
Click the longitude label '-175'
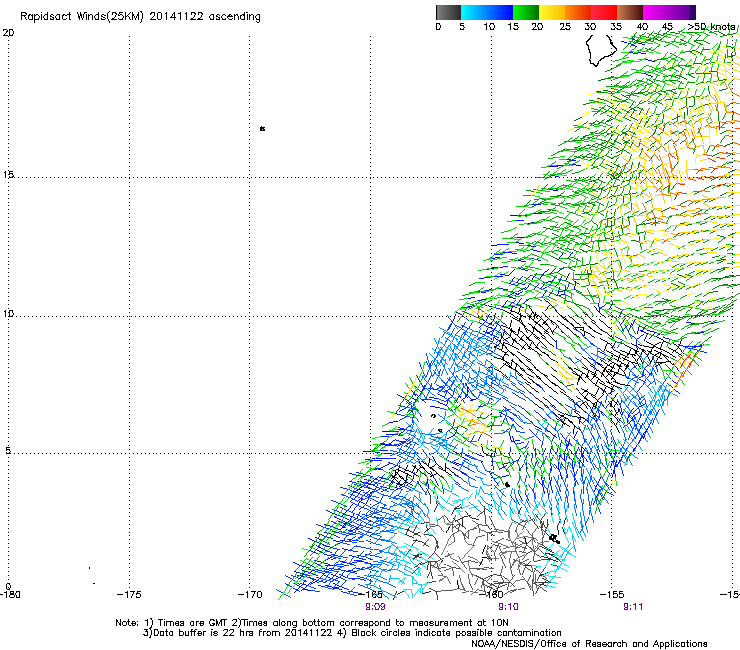coord(129,594)
